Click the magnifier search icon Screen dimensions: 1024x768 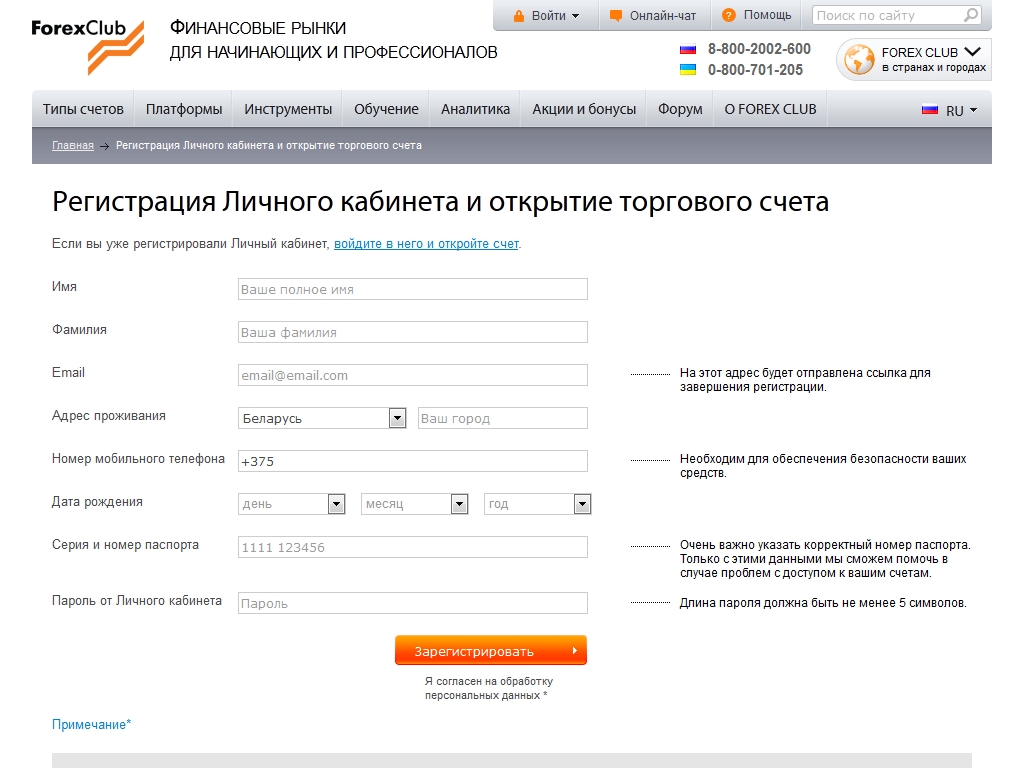[970, 15]
